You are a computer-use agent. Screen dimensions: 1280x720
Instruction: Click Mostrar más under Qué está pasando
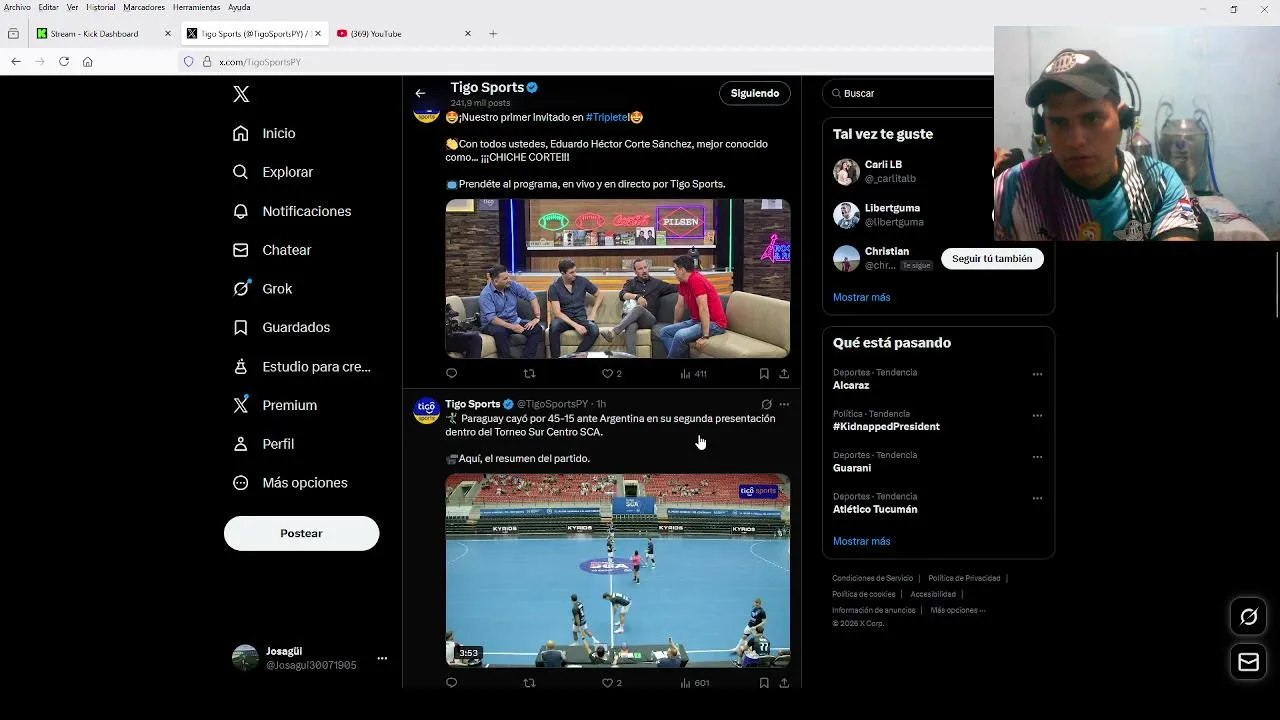[x=861, y=541]
